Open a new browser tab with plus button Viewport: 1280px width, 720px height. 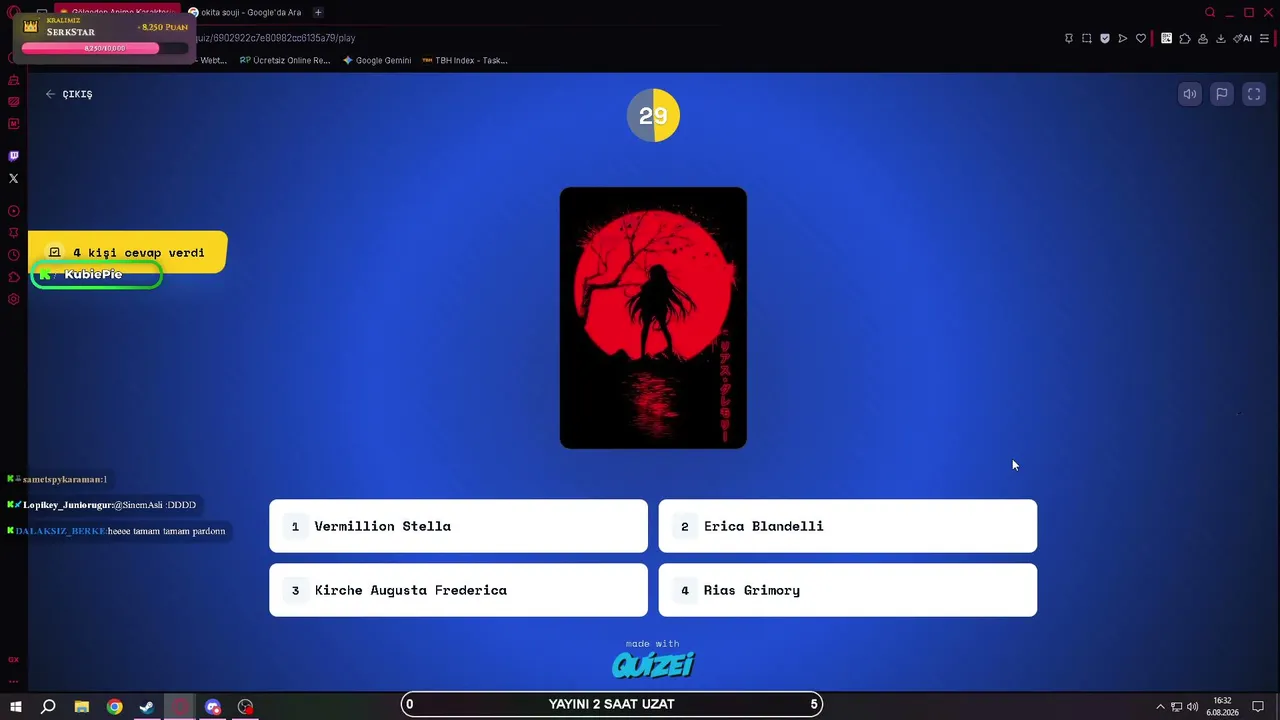[318, 12]
